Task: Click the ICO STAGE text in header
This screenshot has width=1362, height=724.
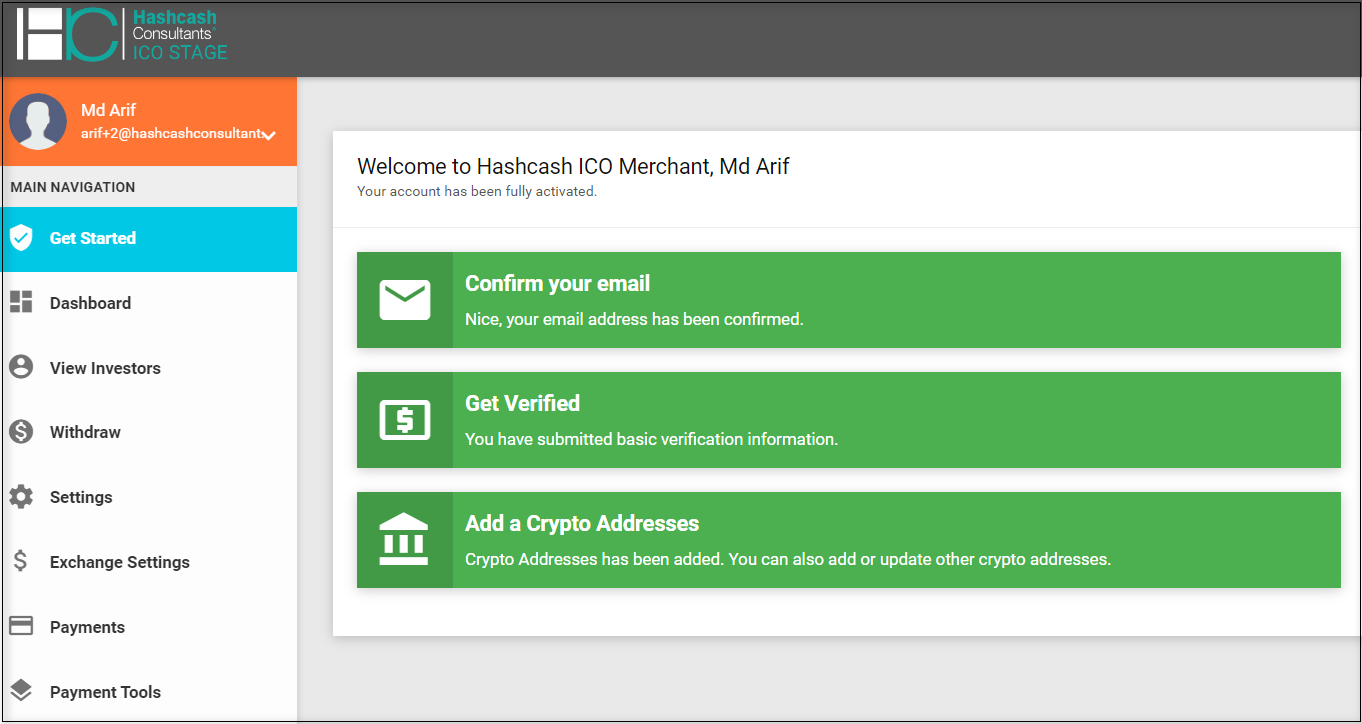Action: pos(180,52)
